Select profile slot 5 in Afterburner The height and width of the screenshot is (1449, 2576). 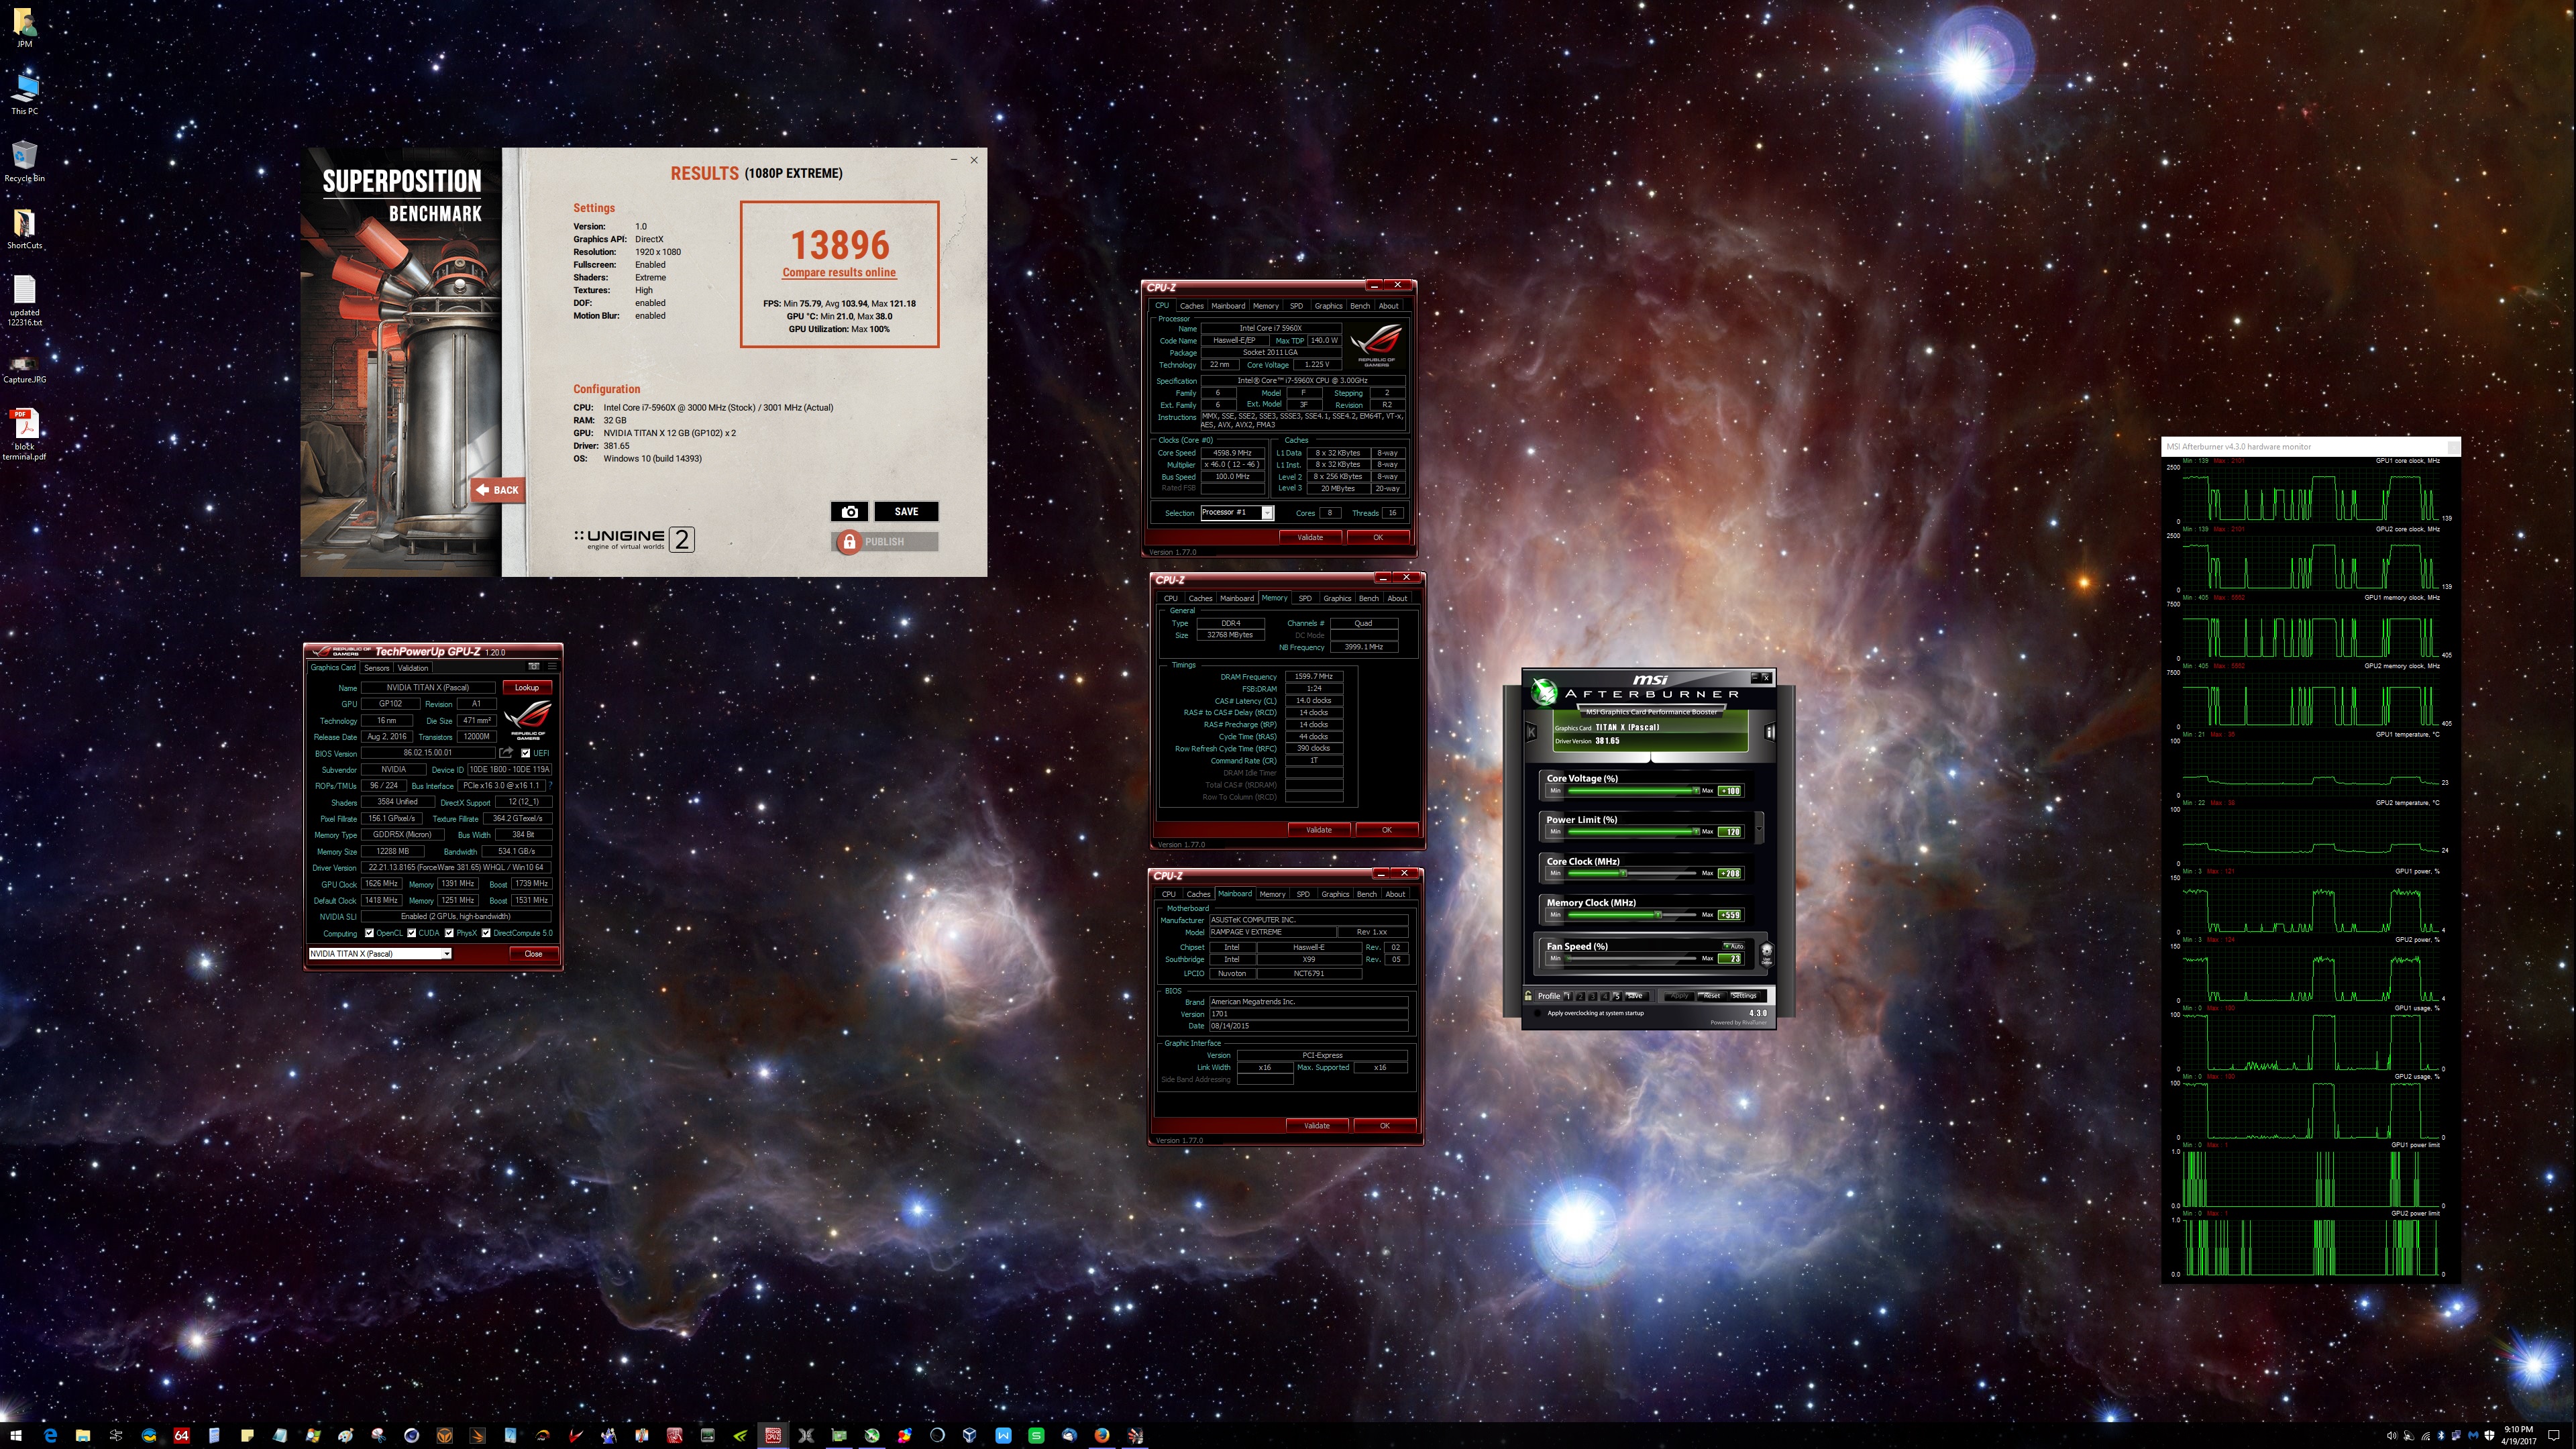pyautogui.click(x=1618, y=996)
